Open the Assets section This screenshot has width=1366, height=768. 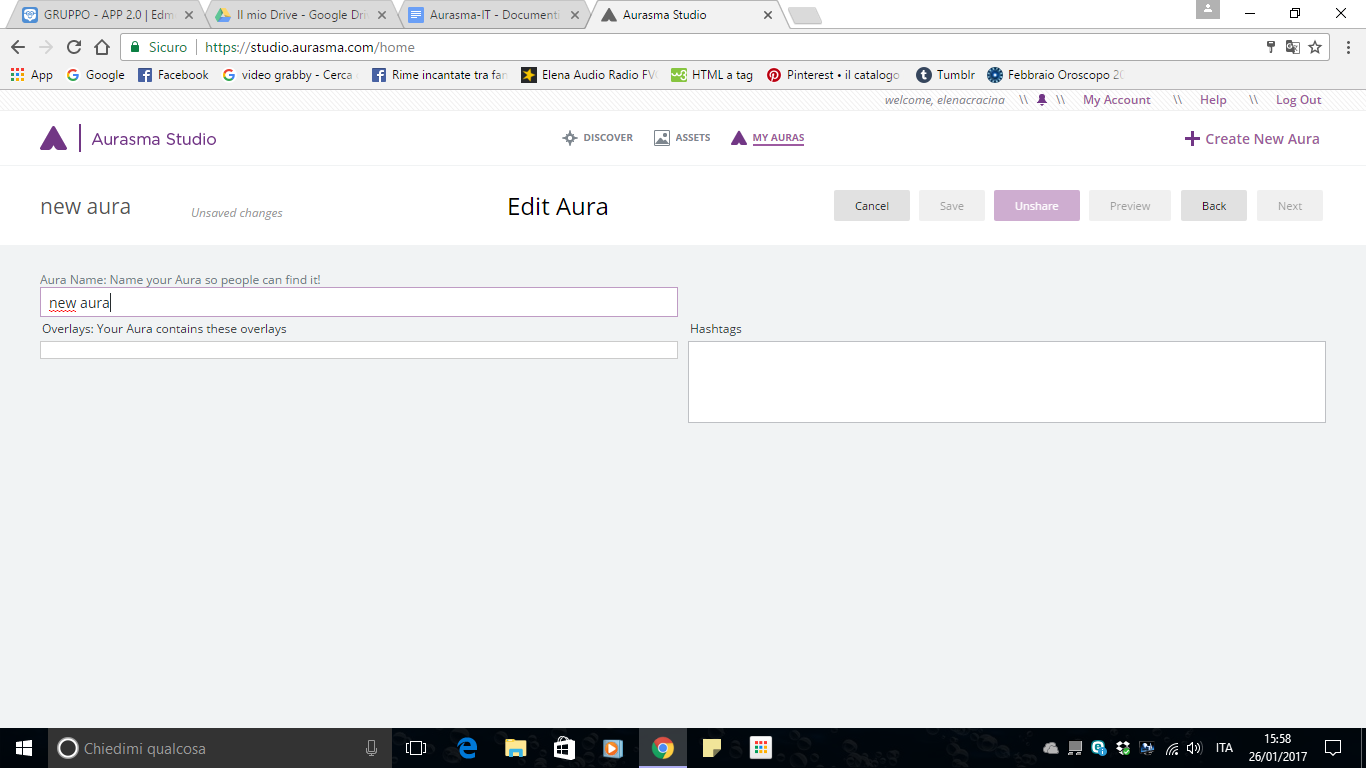(x=682, y=138)
